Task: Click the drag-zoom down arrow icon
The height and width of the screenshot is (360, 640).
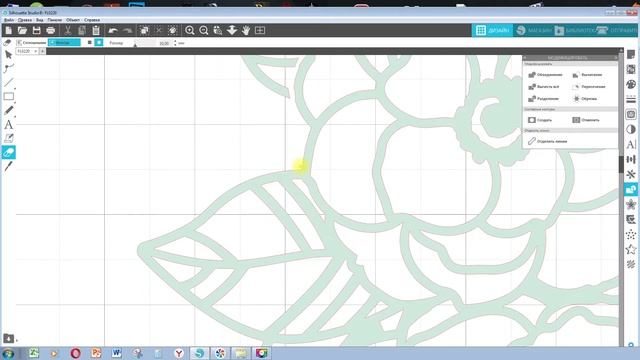Action: click(232, 30)
